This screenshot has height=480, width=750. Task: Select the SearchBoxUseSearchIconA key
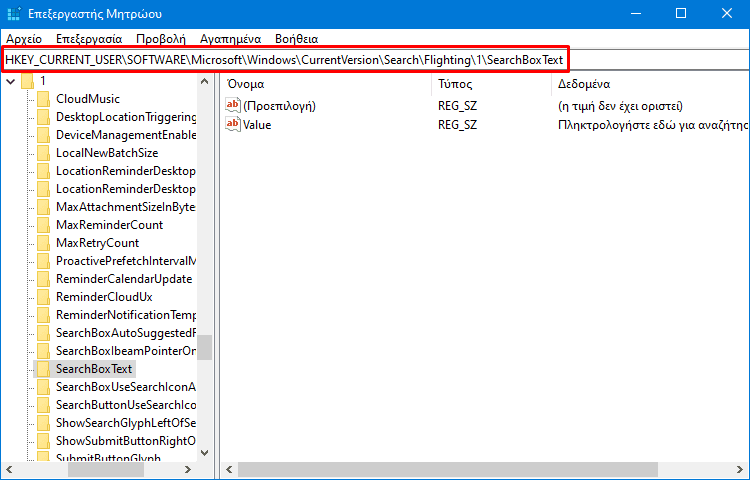pos(126,387)
